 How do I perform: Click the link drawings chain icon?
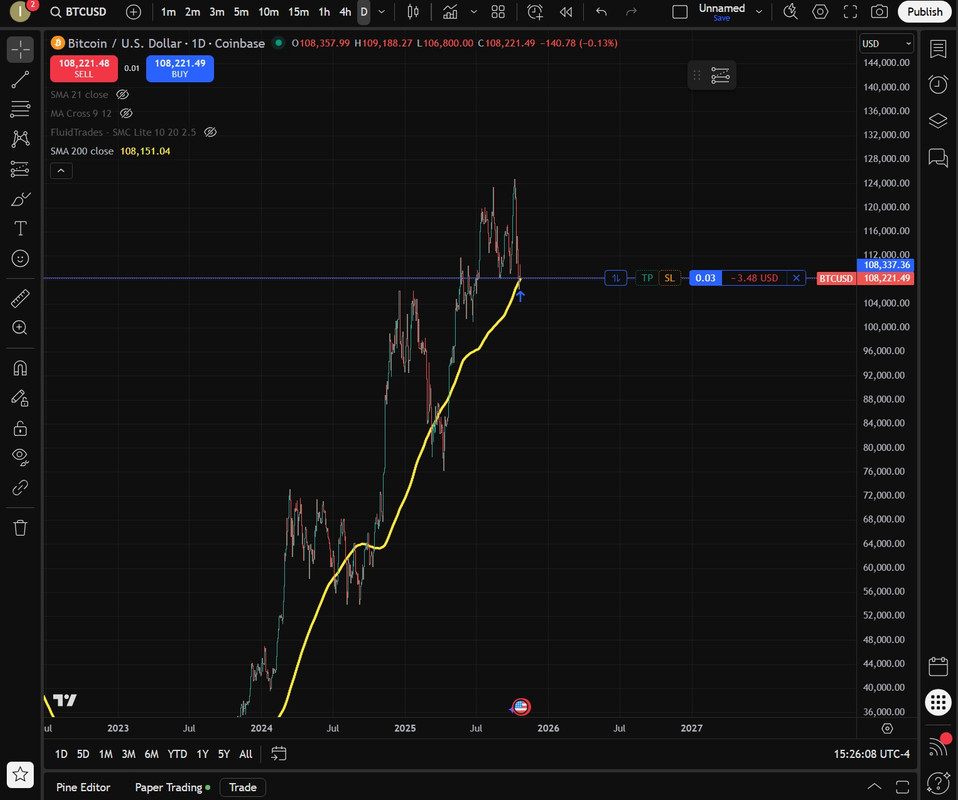(x=20, y=487)
